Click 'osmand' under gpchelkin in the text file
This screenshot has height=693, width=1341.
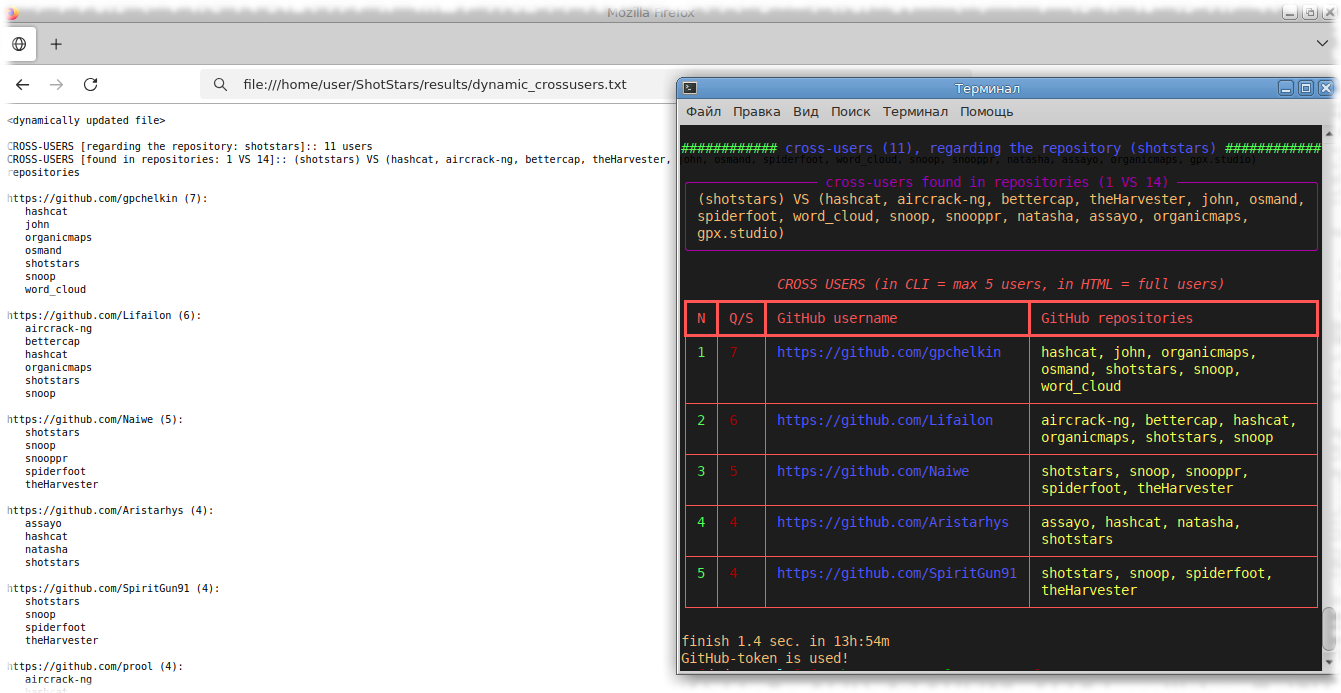click(x=43, y=251)
